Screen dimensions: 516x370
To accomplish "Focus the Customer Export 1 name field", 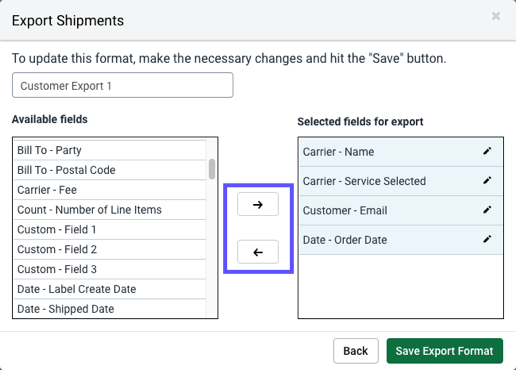I will (x=123, y=85).
